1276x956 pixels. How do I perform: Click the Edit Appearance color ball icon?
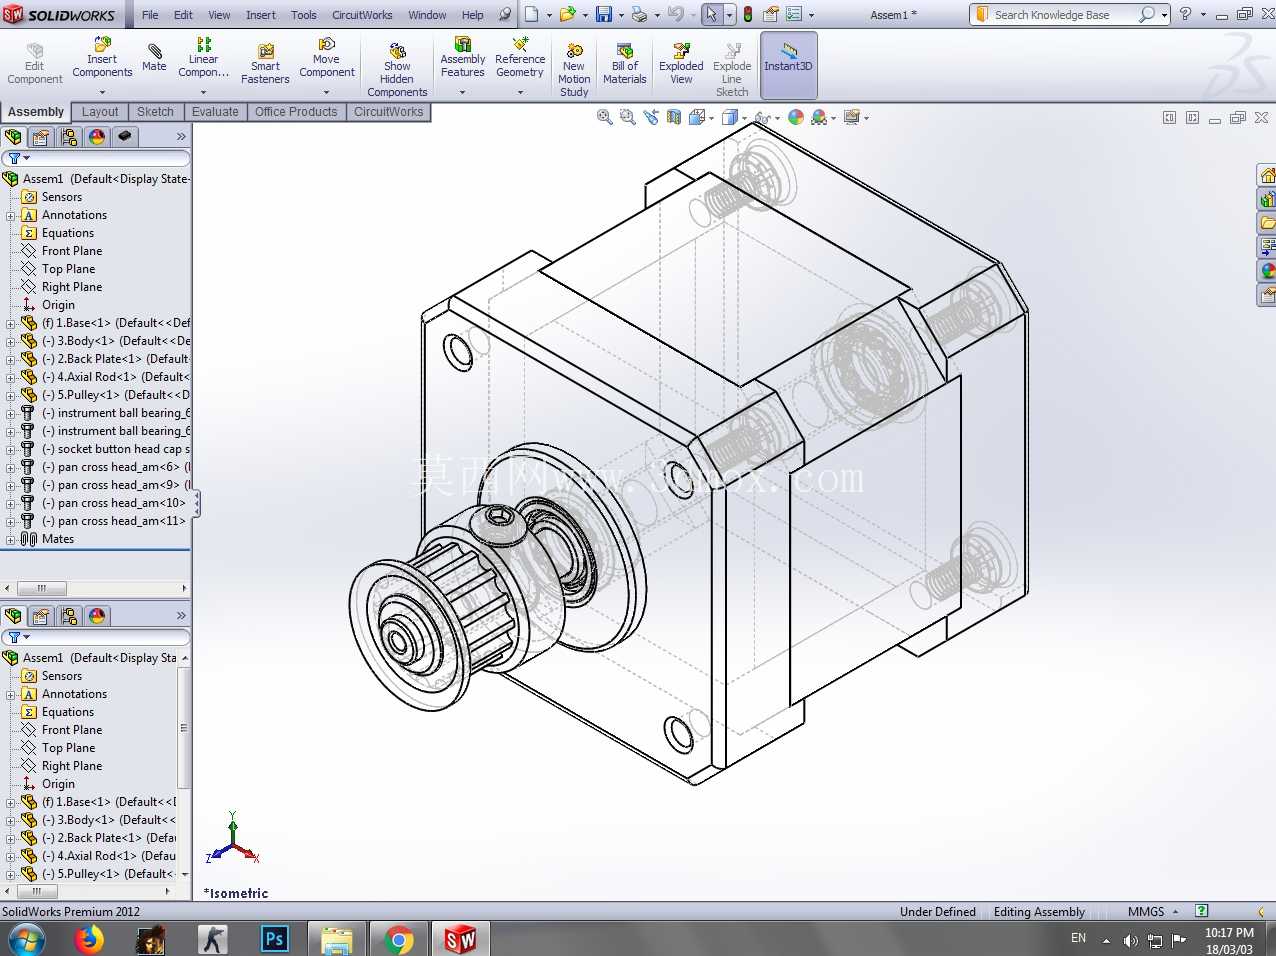[796, 117]
